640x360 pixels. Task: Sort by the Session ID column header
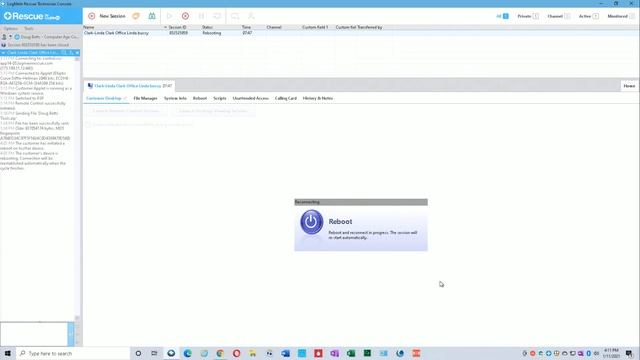coord(178,27)
